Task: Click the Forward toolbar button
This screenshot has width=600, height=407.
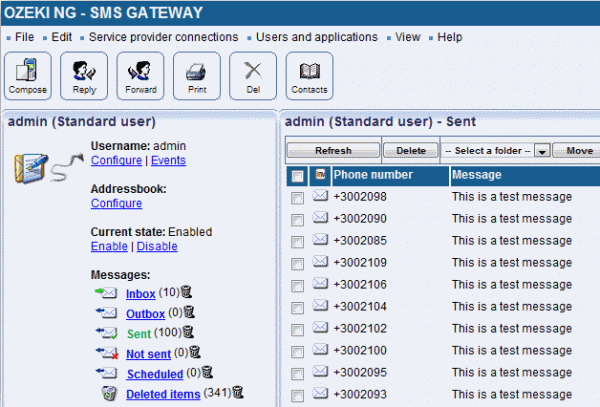Action: [x=140, y=76]
